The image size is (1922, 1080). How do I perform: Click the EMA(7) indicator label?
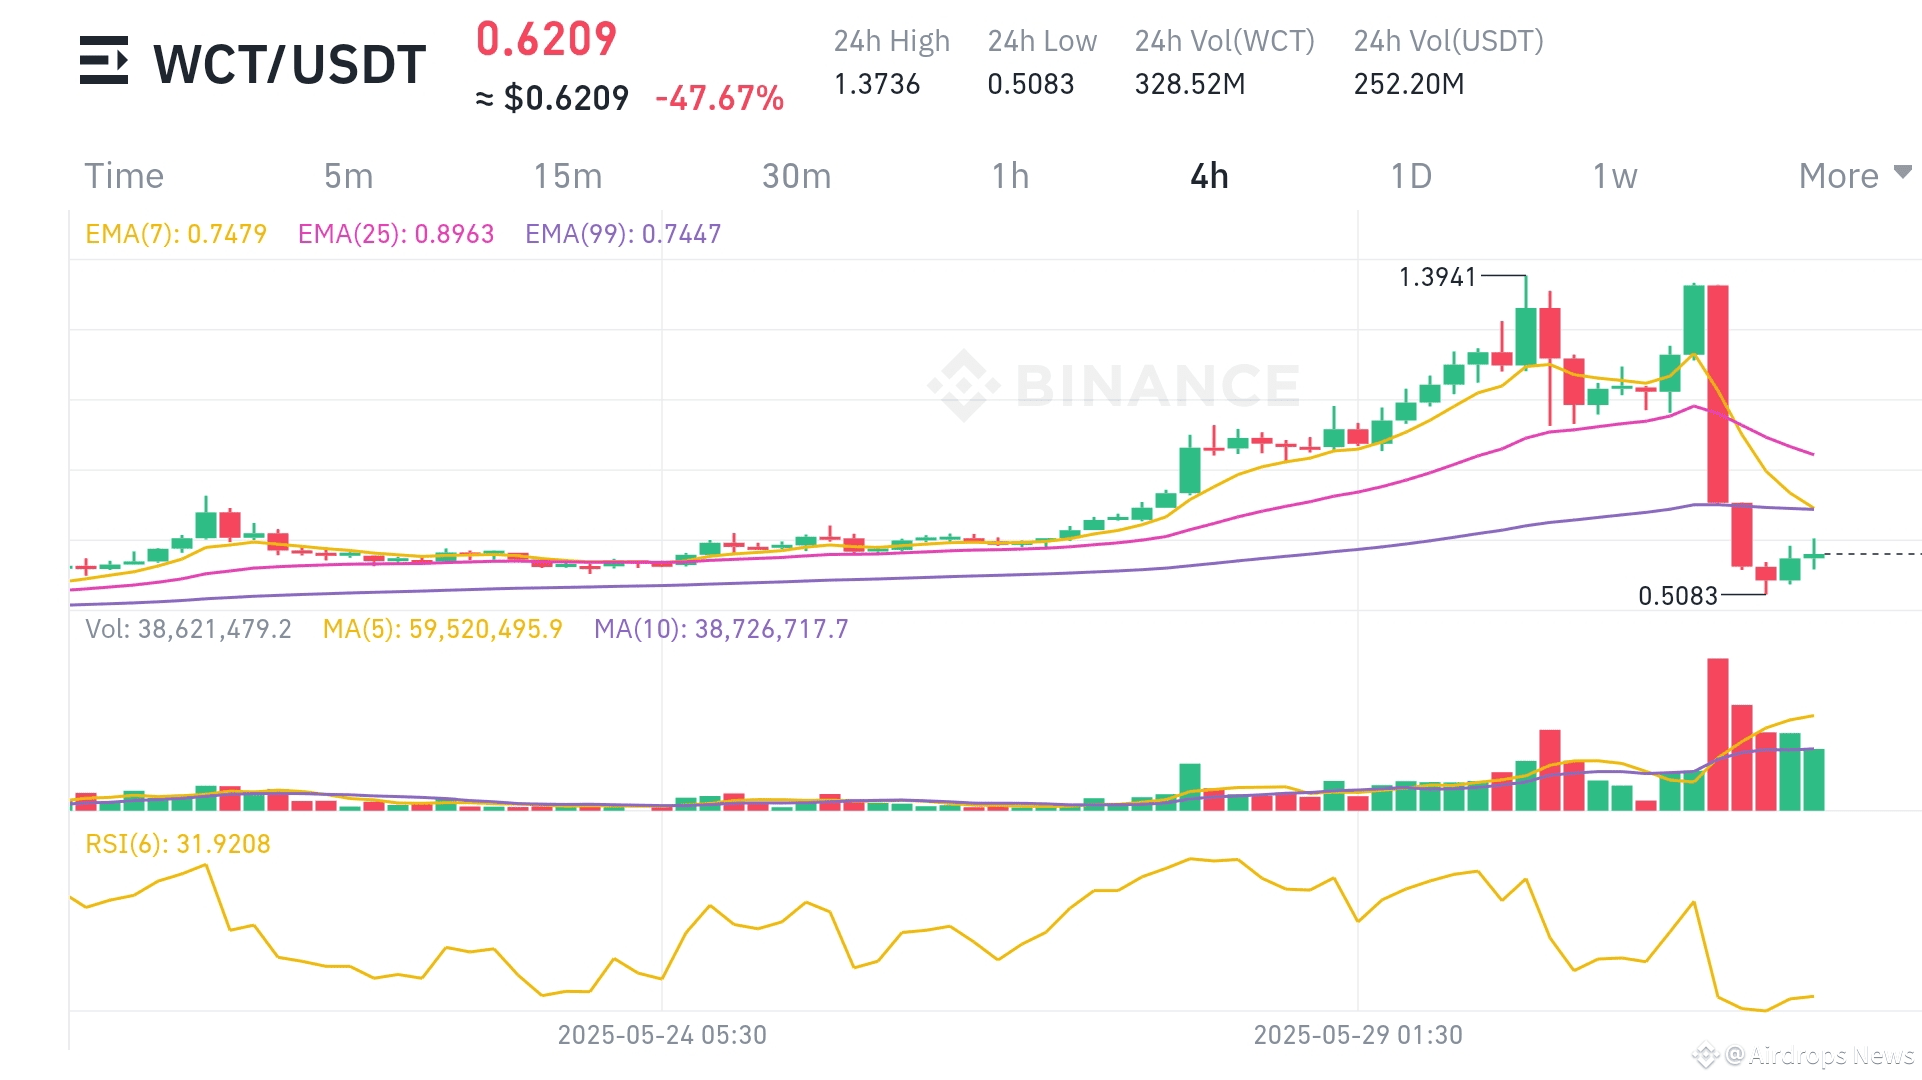tap(175, 233)
